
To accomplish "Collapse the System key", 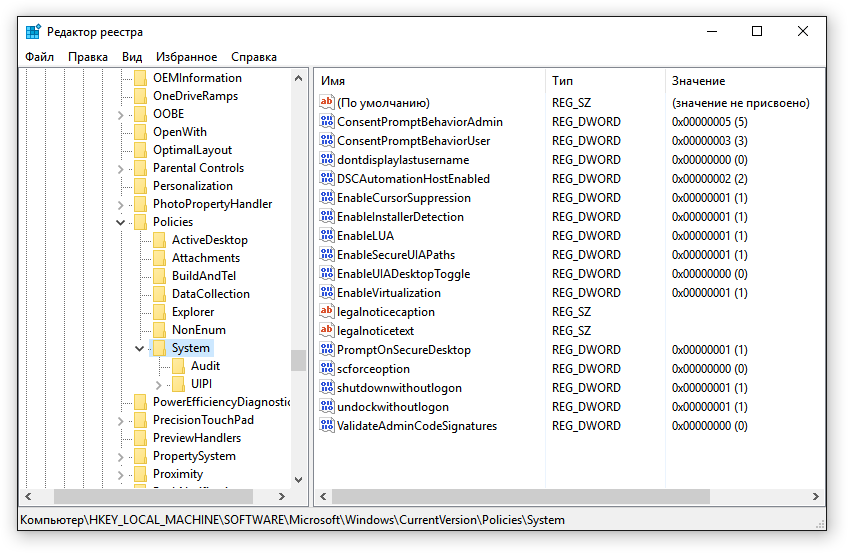I will pos(140,348).
